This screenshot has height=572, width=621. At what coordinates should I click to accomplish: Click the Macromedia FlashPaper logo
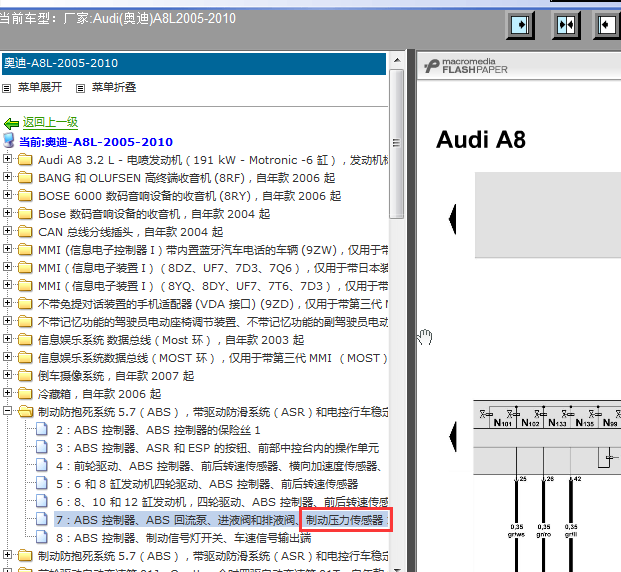click(466, 66)
